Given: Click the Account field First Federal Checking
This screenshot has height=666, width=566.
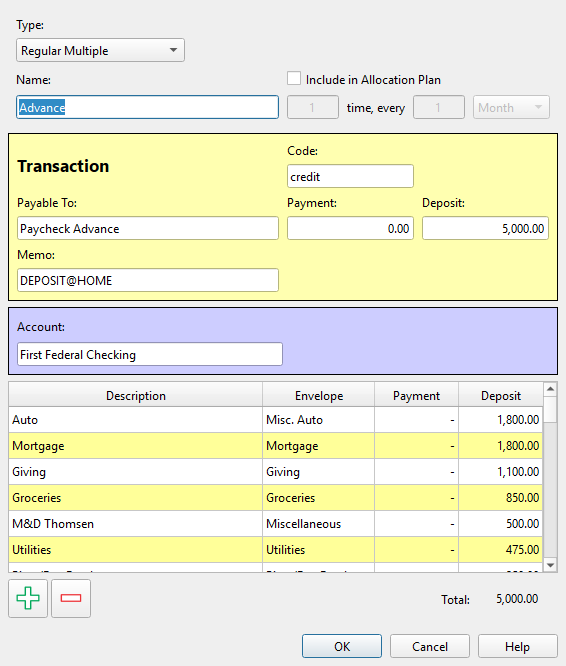Looking at the screenshot, I should click(150, 354).
